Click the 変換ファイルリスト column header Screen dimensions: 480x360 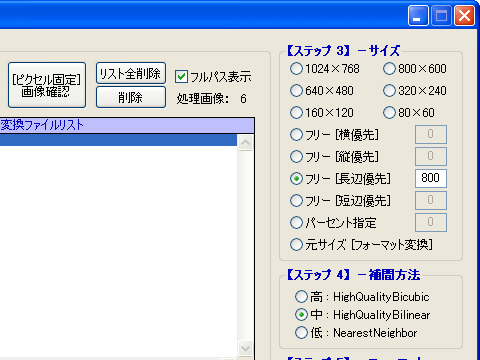127,125
